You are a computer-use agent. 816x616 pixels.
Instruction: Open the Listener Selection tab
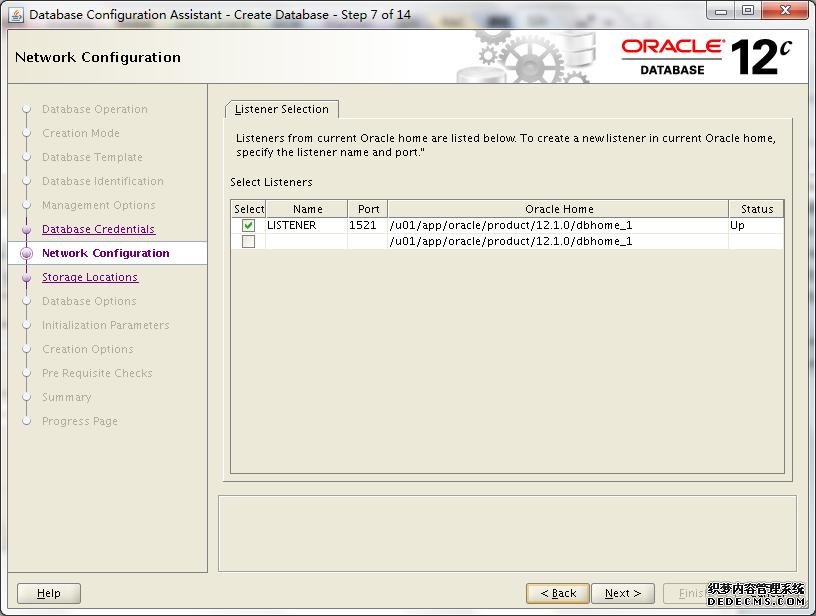coord(282,109)
